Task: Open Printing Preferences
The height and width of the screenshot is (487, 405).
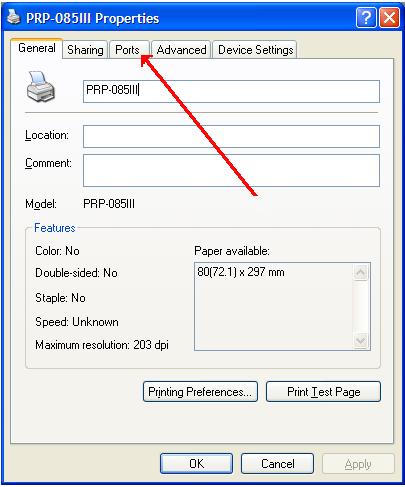Action: click(x=200, y=392)
